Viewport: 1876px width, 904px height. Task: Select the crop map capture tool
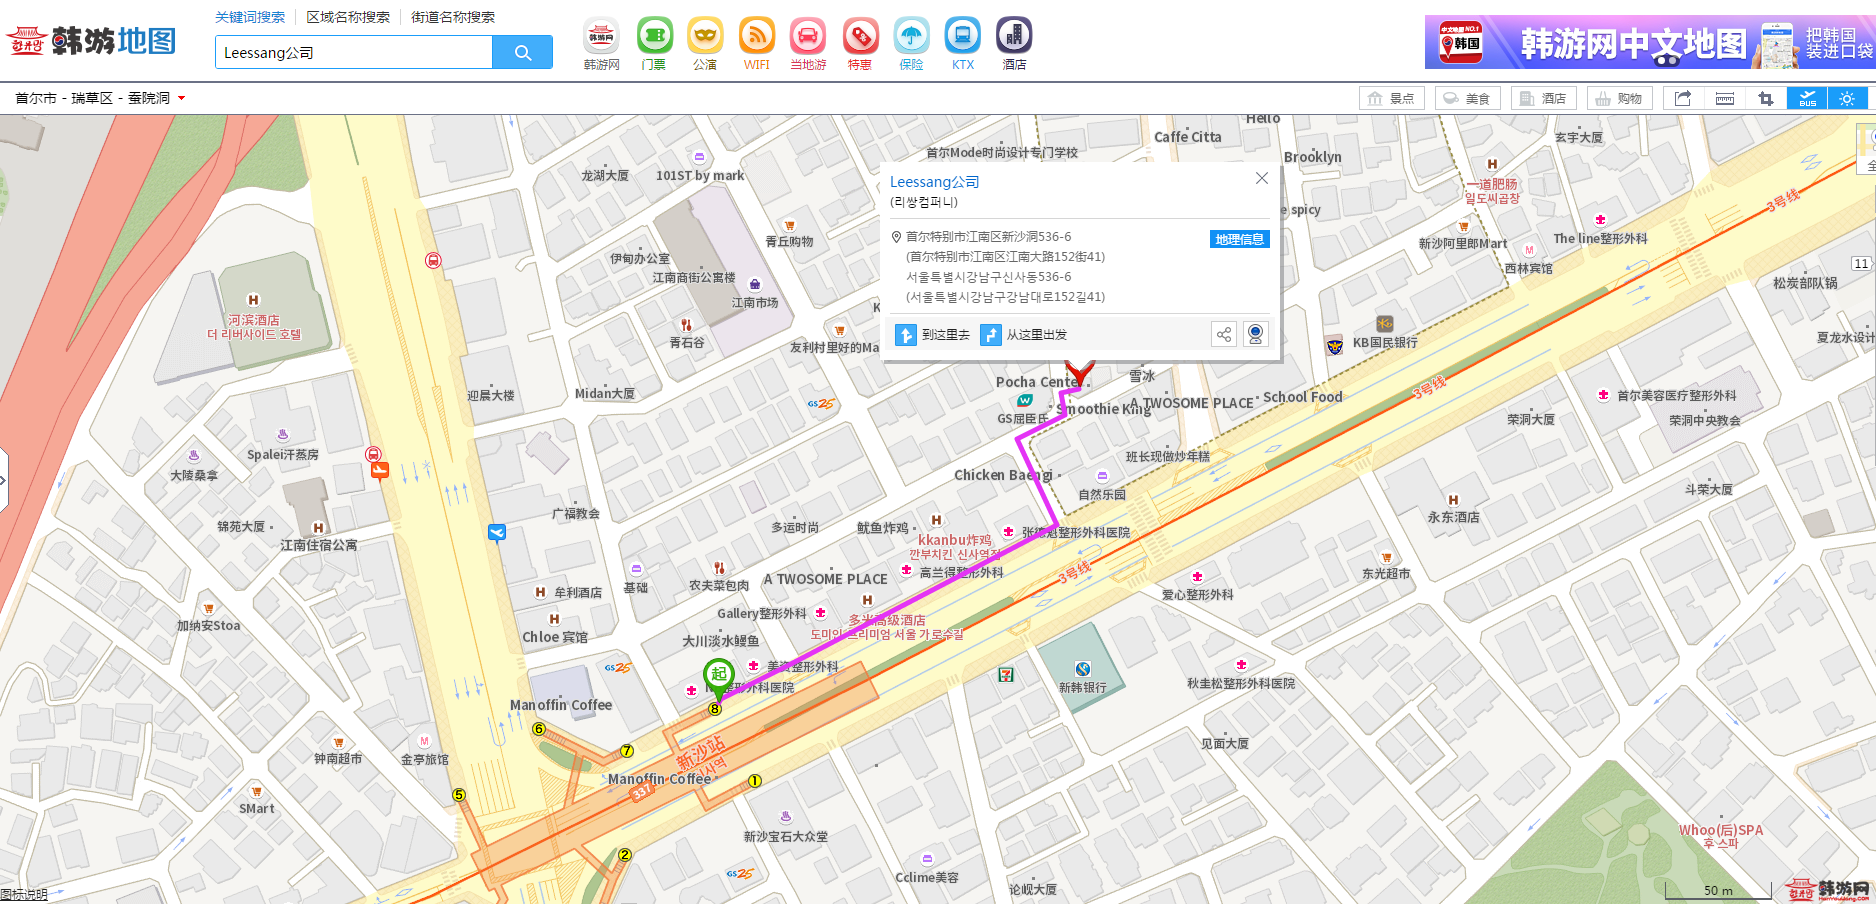(1766, 98)
